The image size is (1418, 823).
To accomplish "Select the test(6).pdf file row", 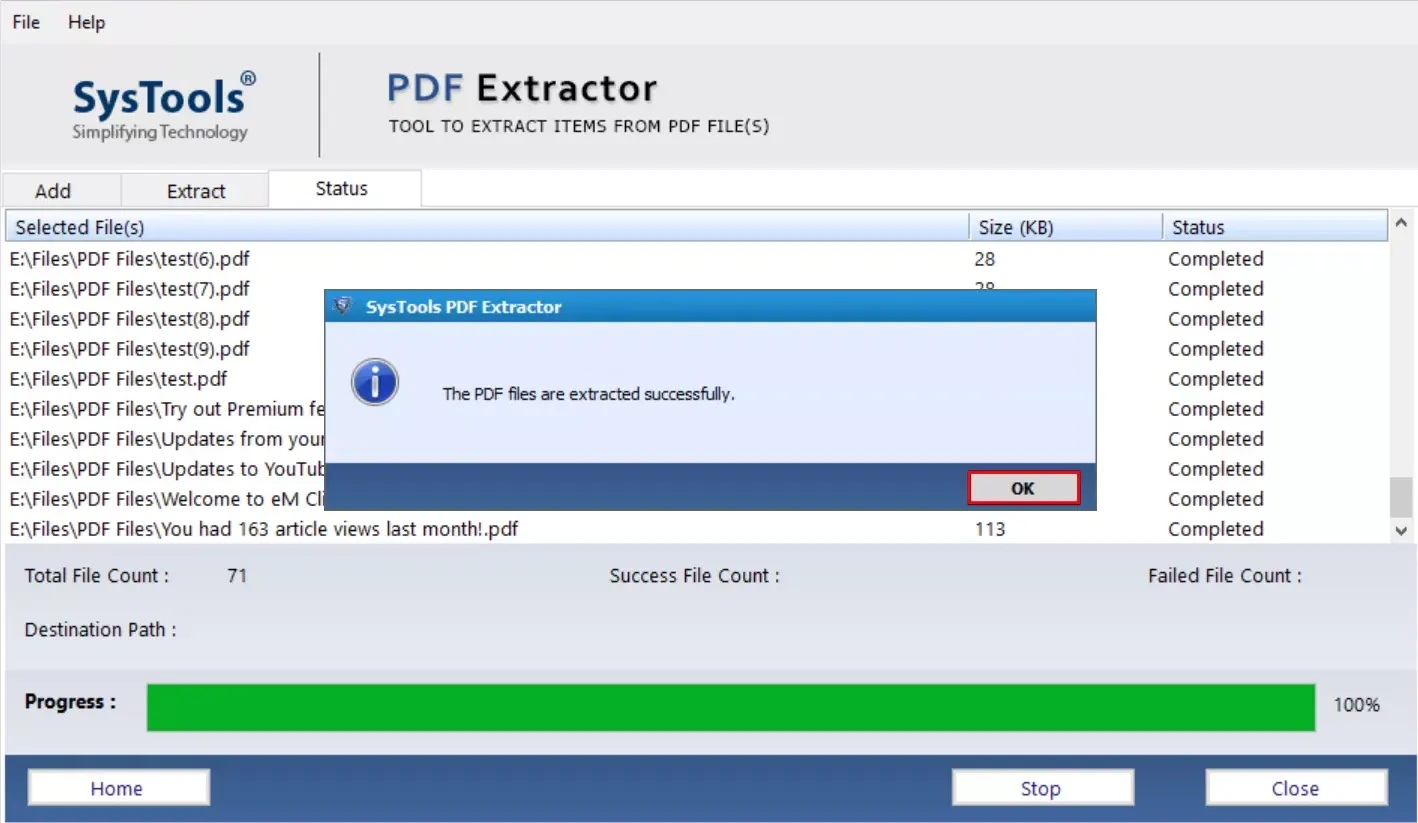I will (x=150, y=258).
